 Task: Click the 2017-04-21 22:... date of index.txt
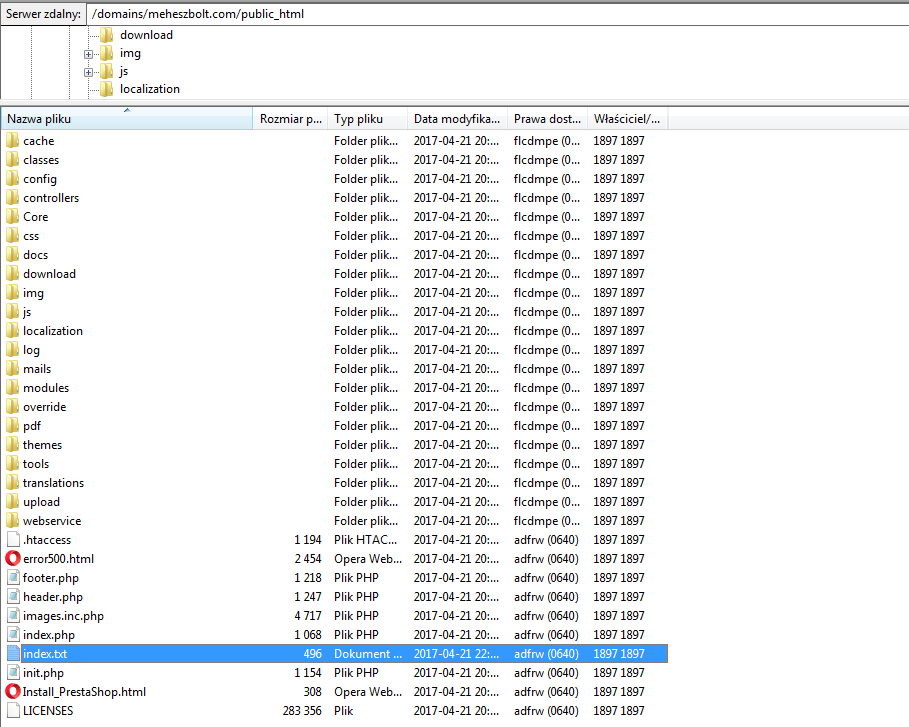pos(456,654)
